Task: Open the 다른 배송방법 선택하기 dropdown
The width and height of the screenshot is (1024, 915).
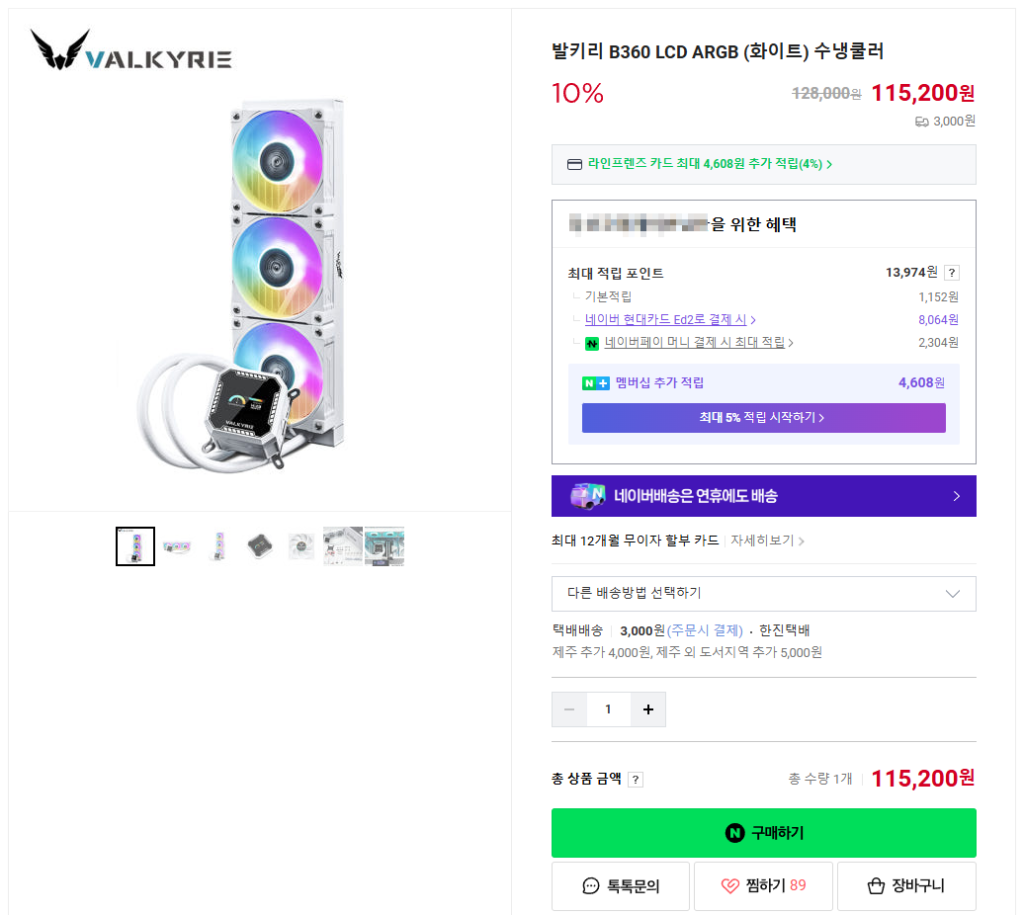Action: 763,593
